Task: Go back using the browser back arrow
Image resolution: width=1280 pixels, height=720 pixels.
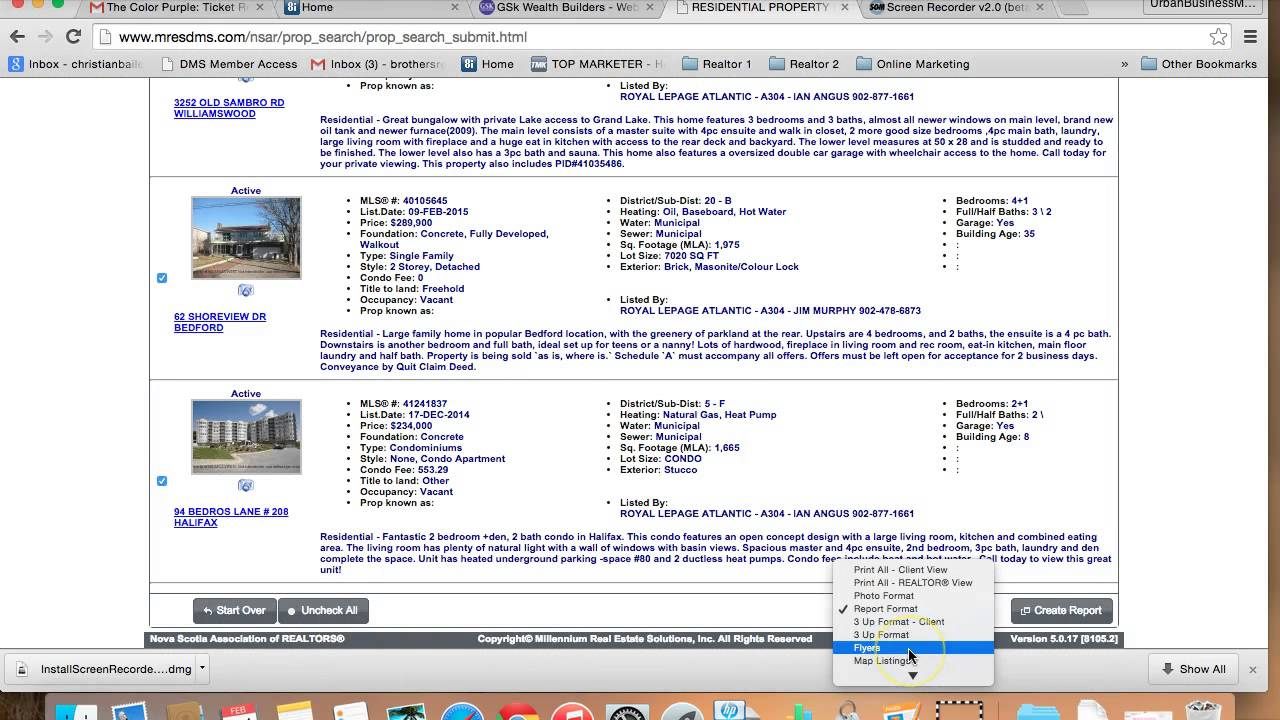Action: click(x=17, y=37)
